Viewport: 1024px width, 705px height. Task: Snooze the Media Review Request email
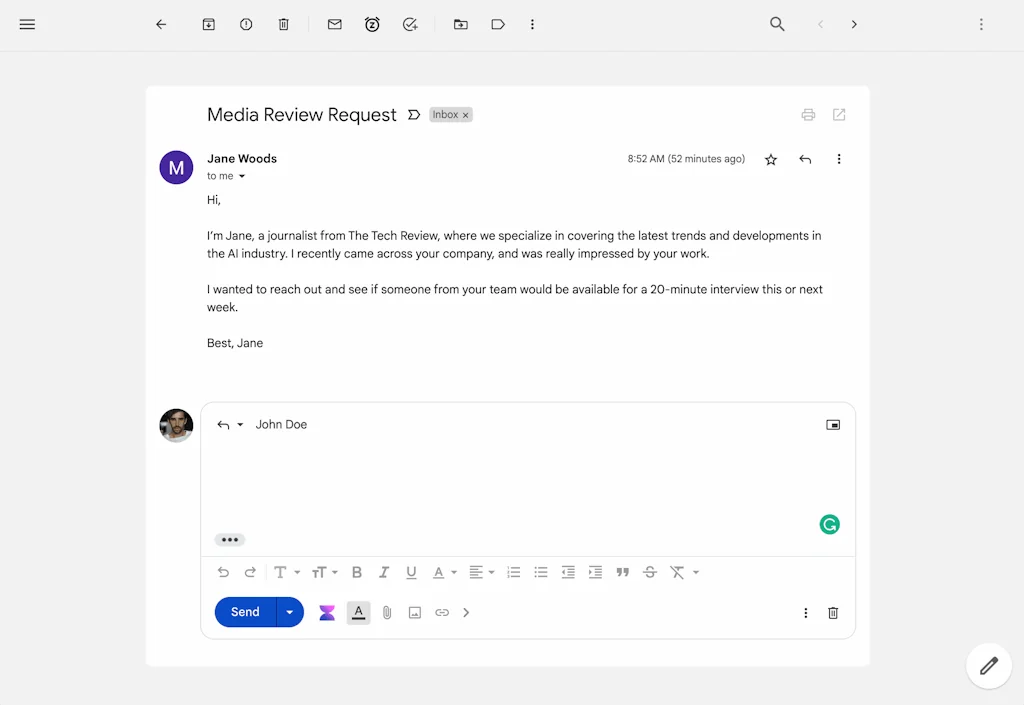tap(372, 24)
